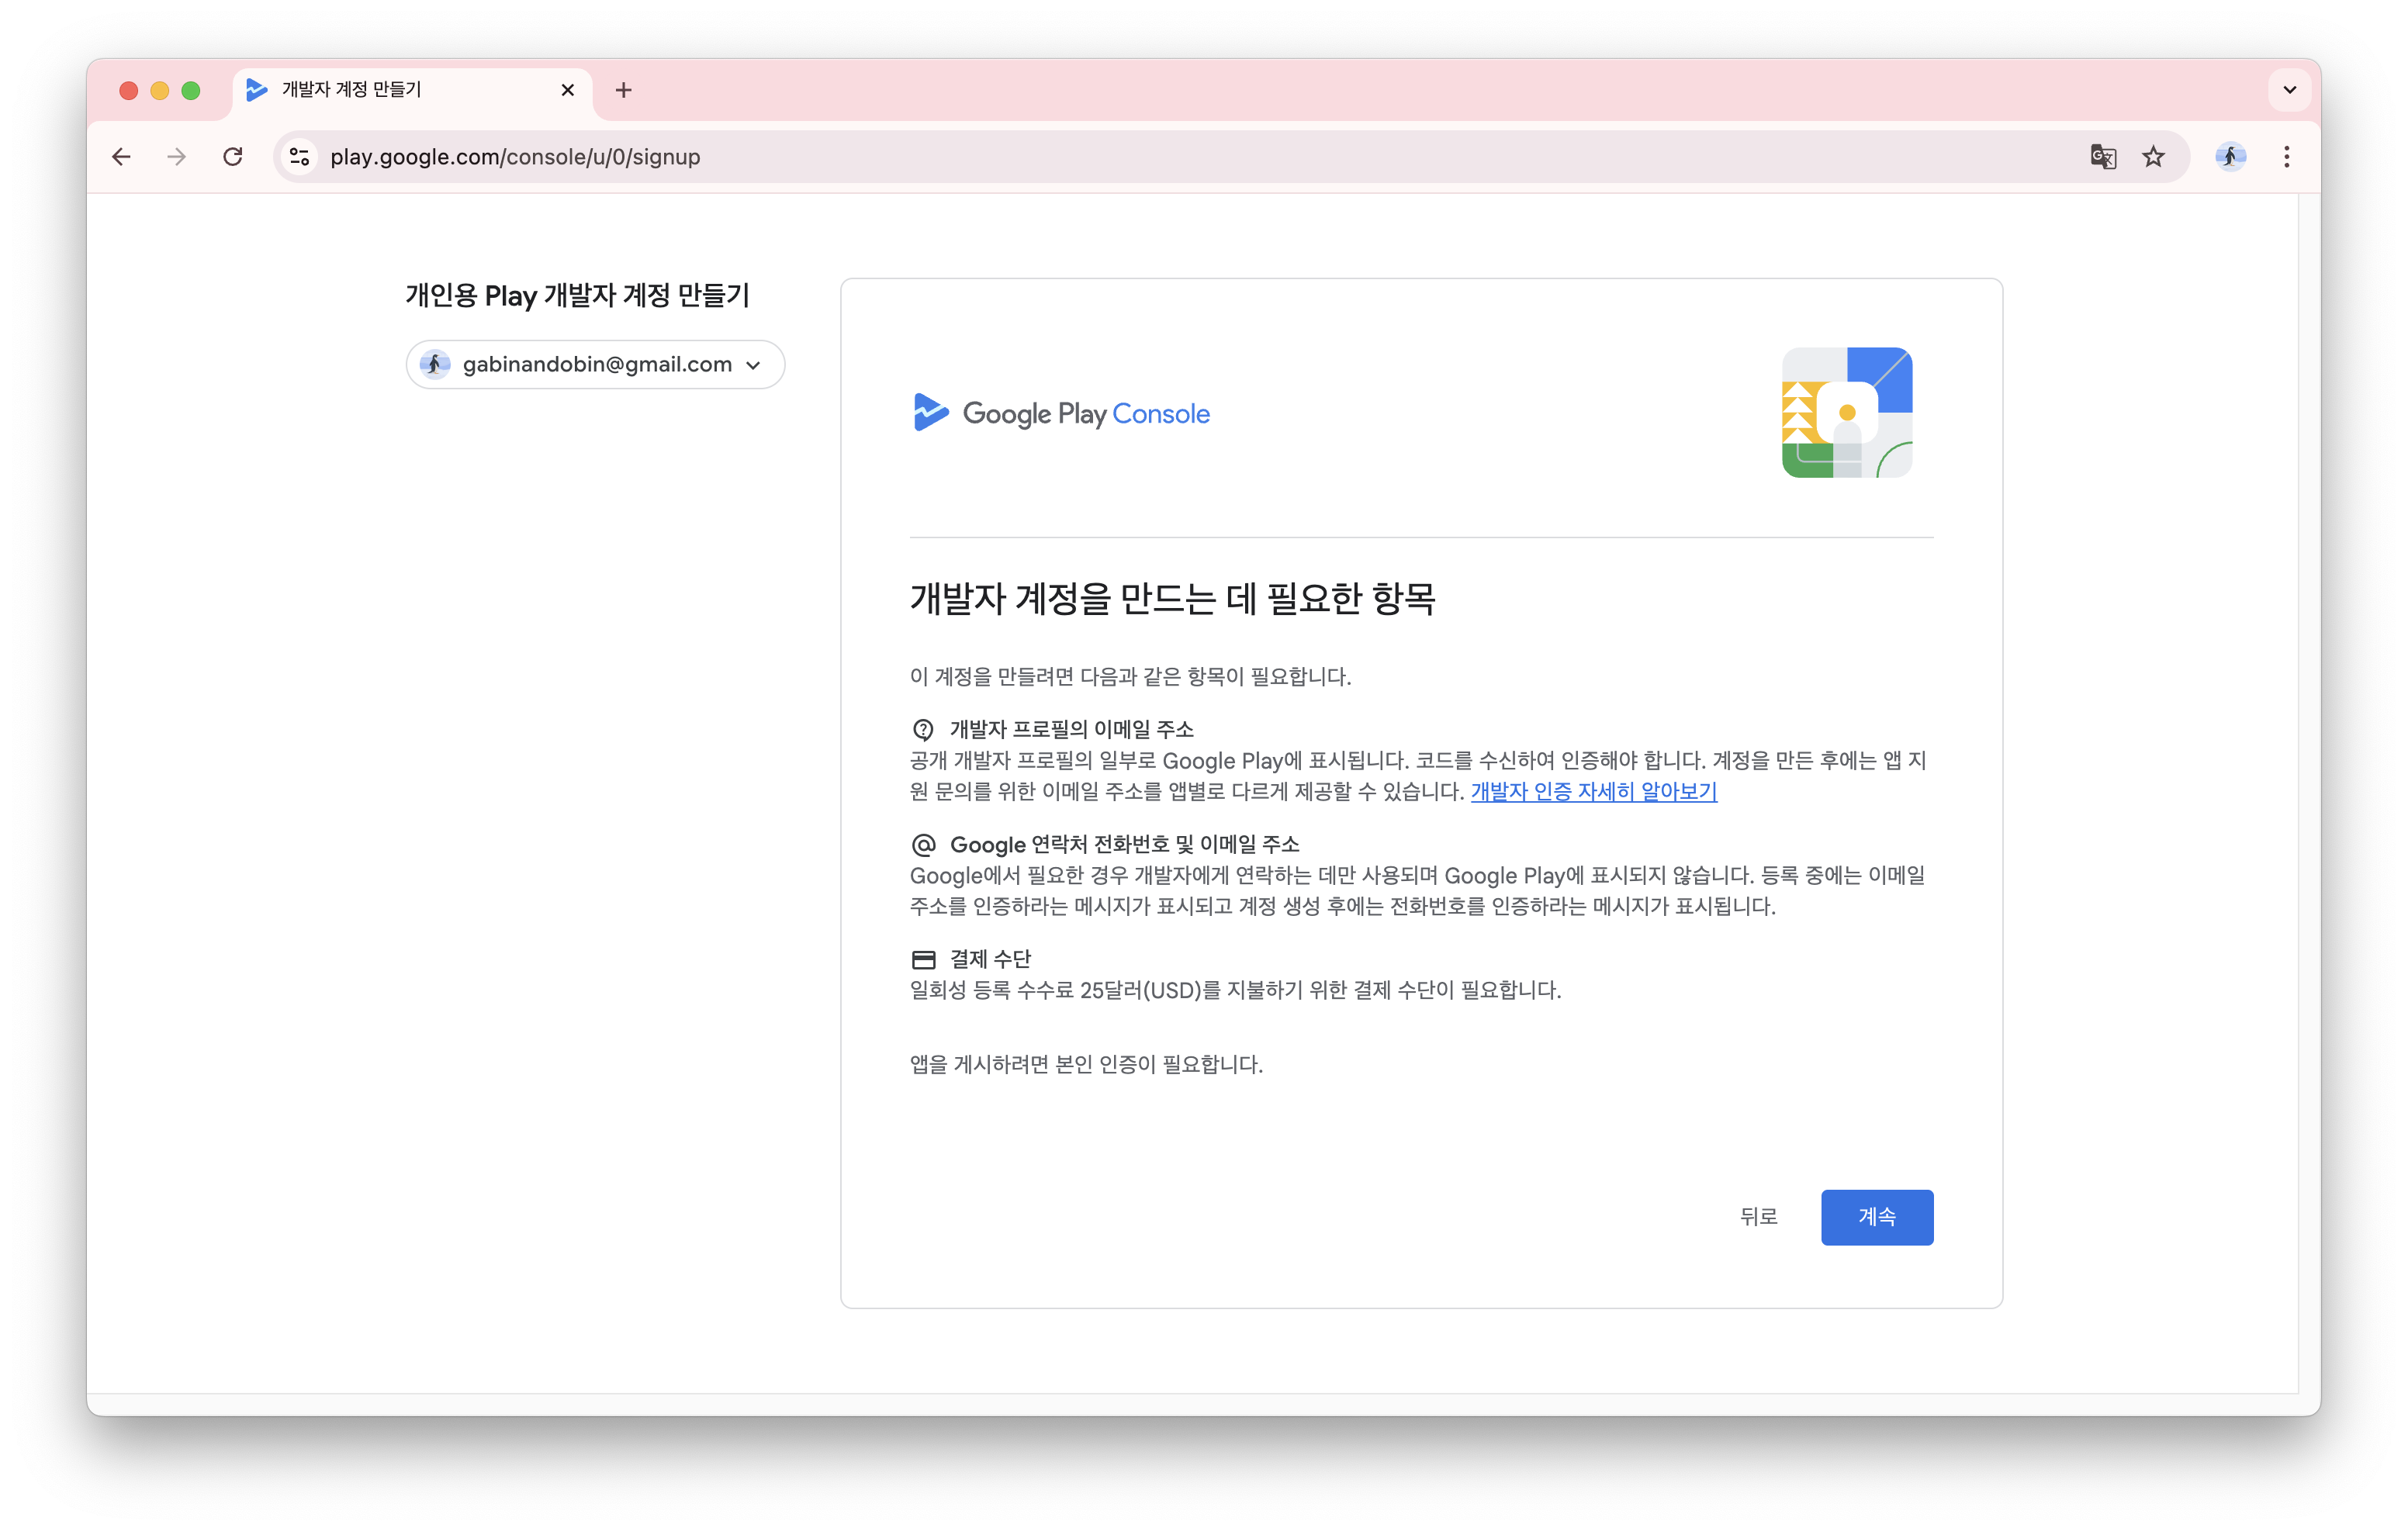This screenshot has width=2408, height=1531.
Task: Open the browser profile with penguin avatar
Action: click(x=2230, y=157)
